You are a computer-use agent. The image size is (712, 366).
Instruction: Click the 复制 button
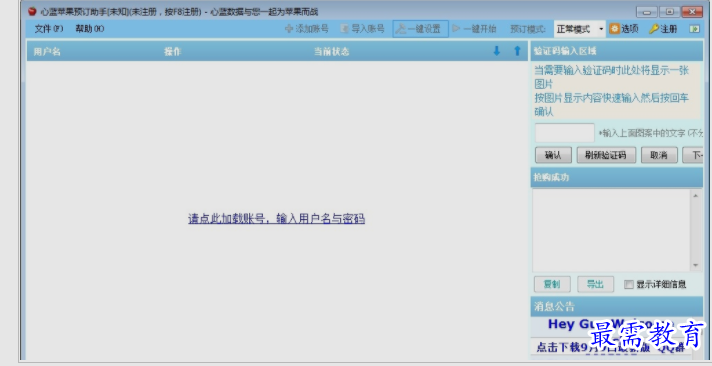click(x=552, y=284)
